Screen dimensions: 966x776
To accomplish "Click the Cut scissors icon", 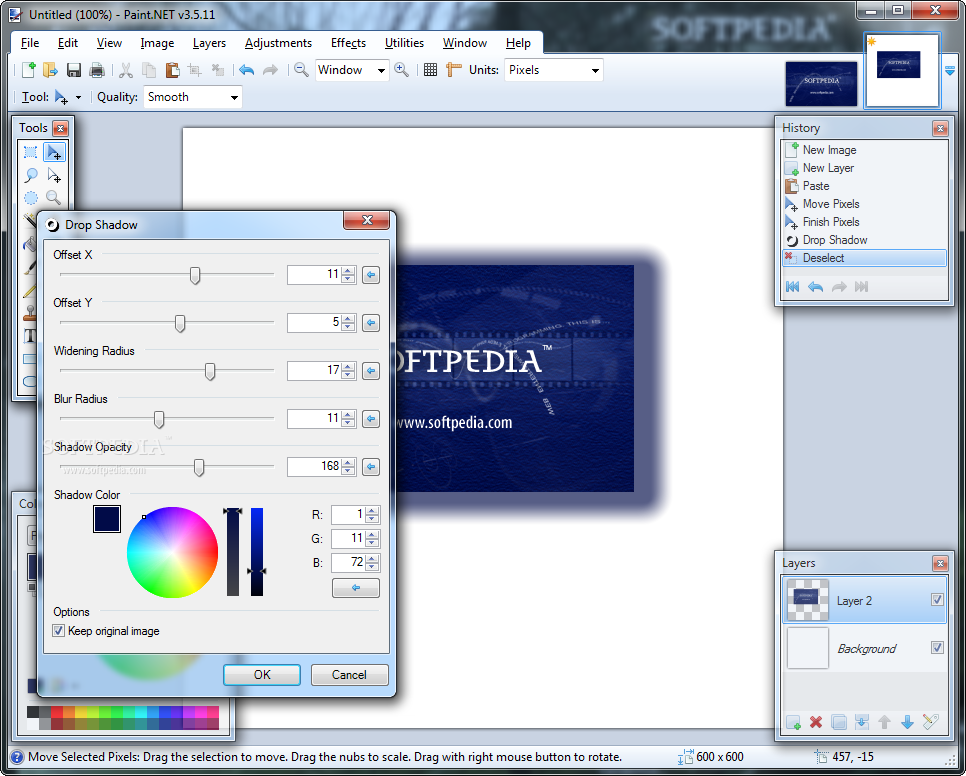I will [126, 70].
